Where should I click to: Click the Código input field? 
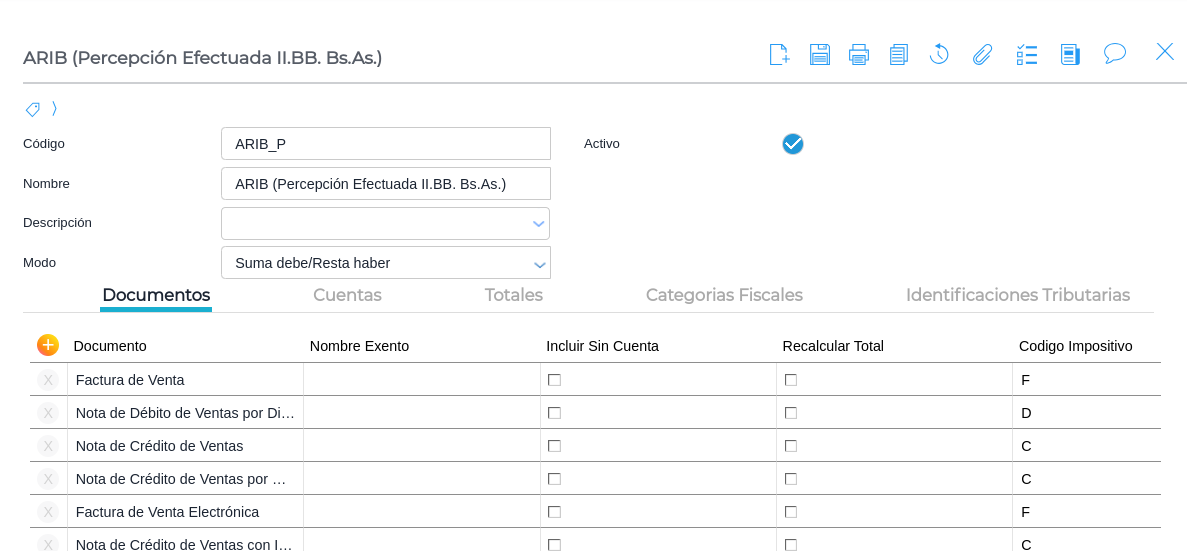tap(385, 144)
